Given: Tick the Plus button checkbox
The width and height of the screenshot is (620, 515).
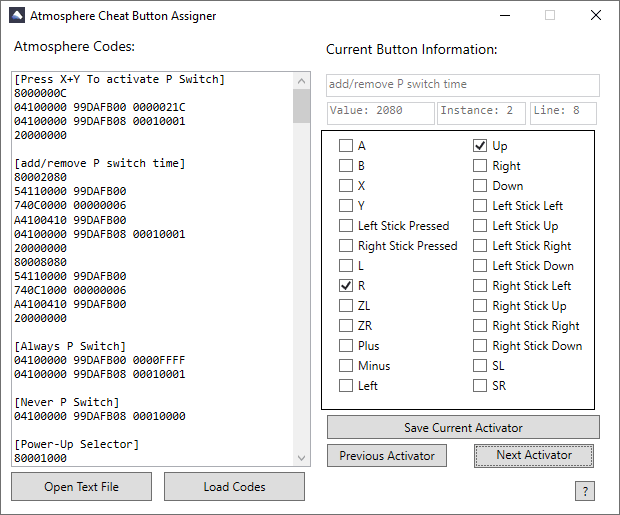Looking at the screenshot, I should 346,346.
